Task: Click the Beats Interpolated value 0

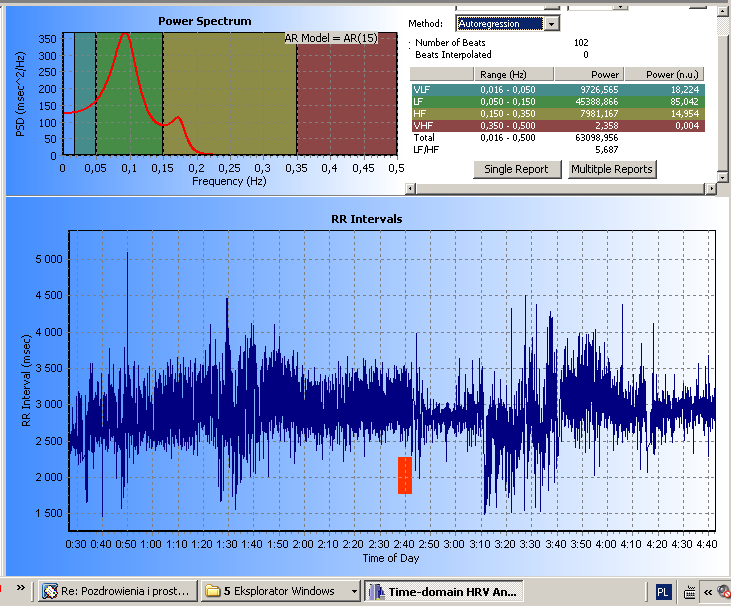Action: pyautogui.click(x=586, y=55)
